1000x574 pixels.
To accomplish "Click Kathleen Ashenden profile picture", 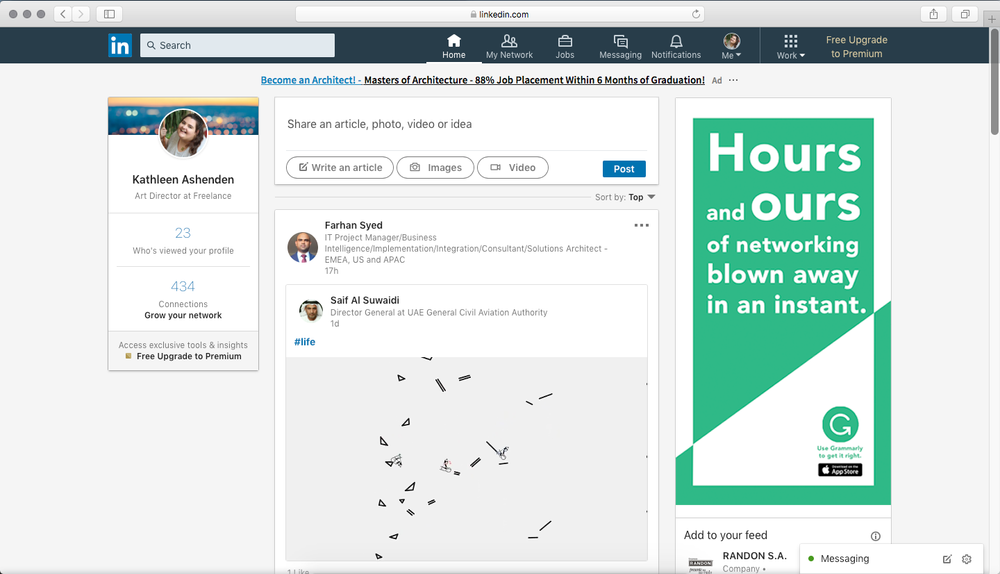I will point(183,133).
